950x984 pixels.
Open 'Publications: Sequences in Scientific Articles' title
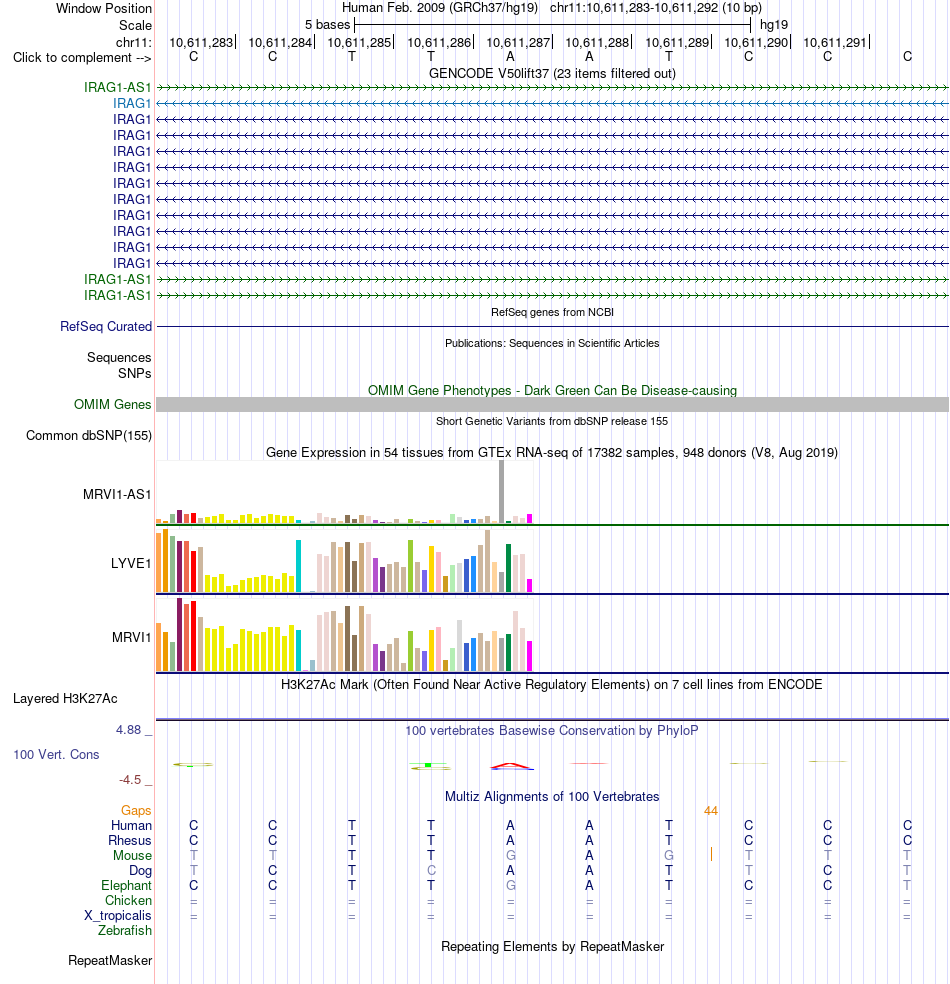[552, 343]
